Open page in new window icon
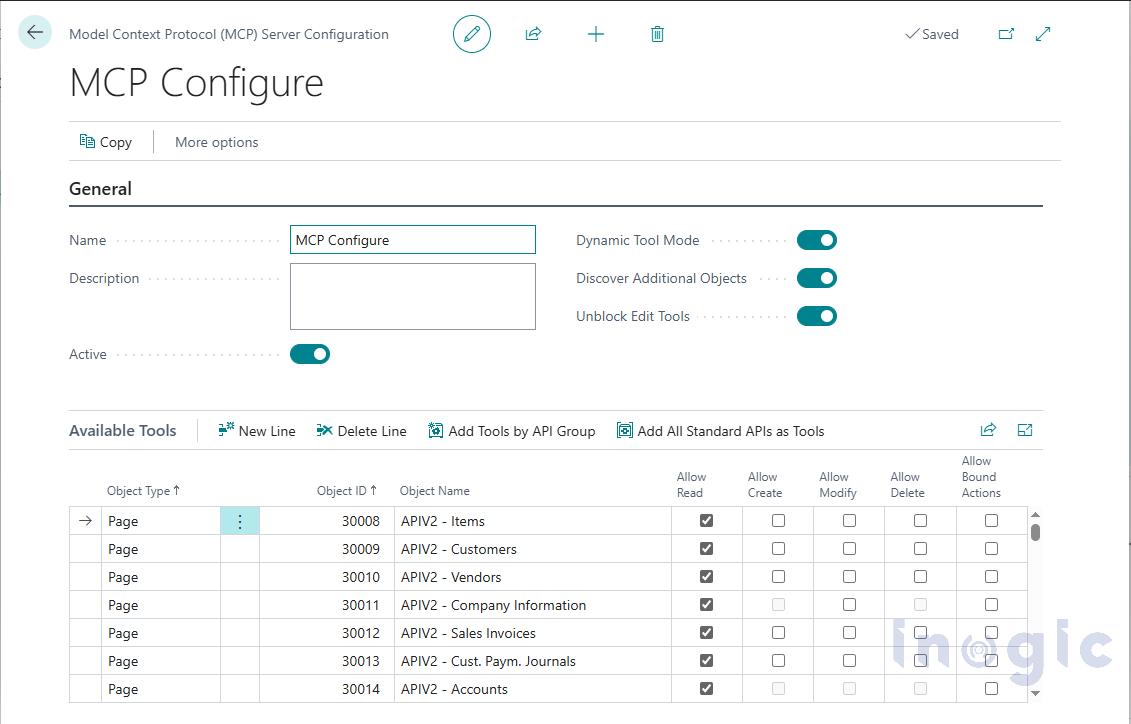Image resolution: width=1131 pixels, height=724 pixels. pyautogui.click(x=1006, y=34)
